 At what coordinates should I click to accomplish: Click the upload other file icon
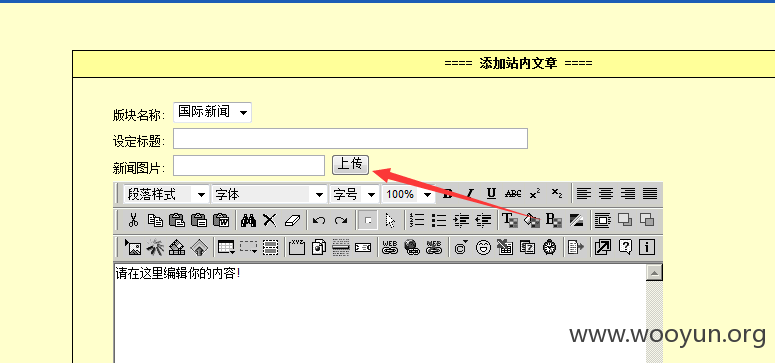tap(199, 247)
